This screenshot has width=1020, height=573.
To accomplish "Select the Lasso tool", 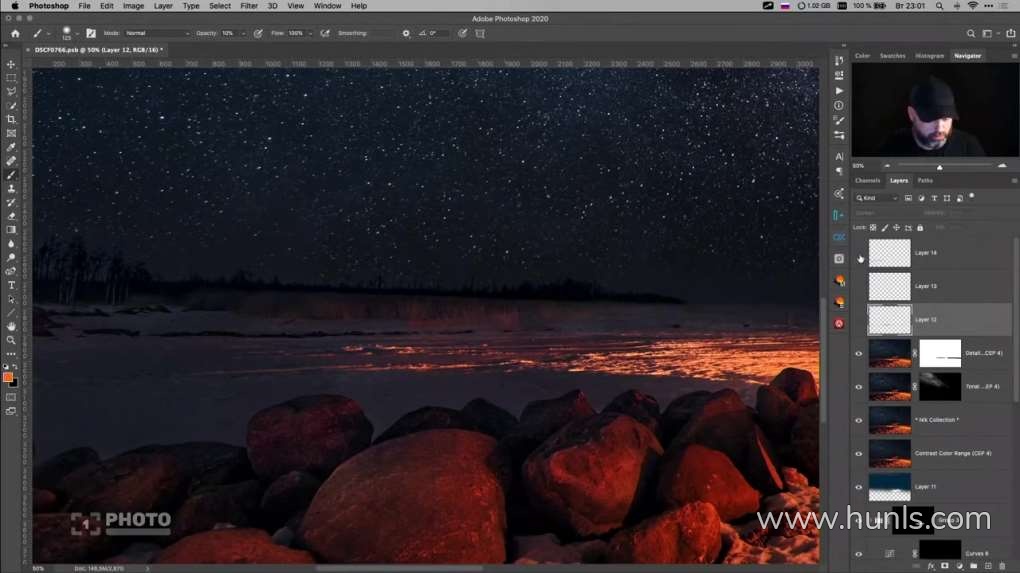I will tap(11, 92).
